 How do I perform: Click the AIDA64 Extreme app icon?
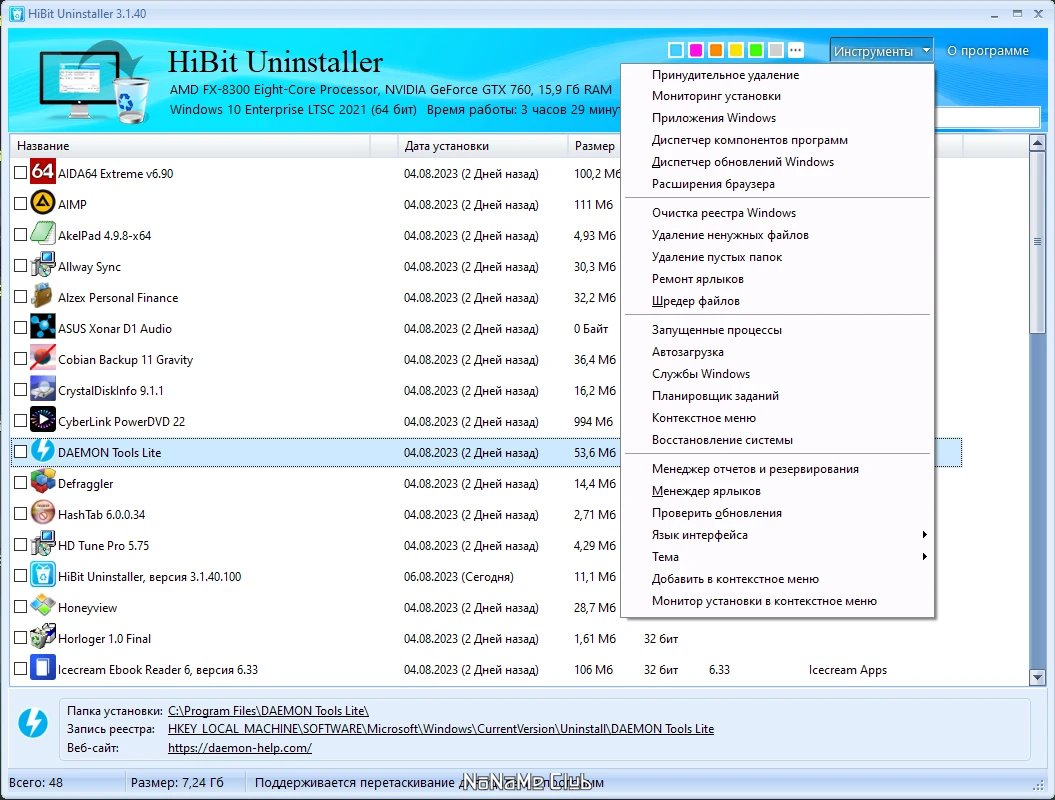click(42, 172)
